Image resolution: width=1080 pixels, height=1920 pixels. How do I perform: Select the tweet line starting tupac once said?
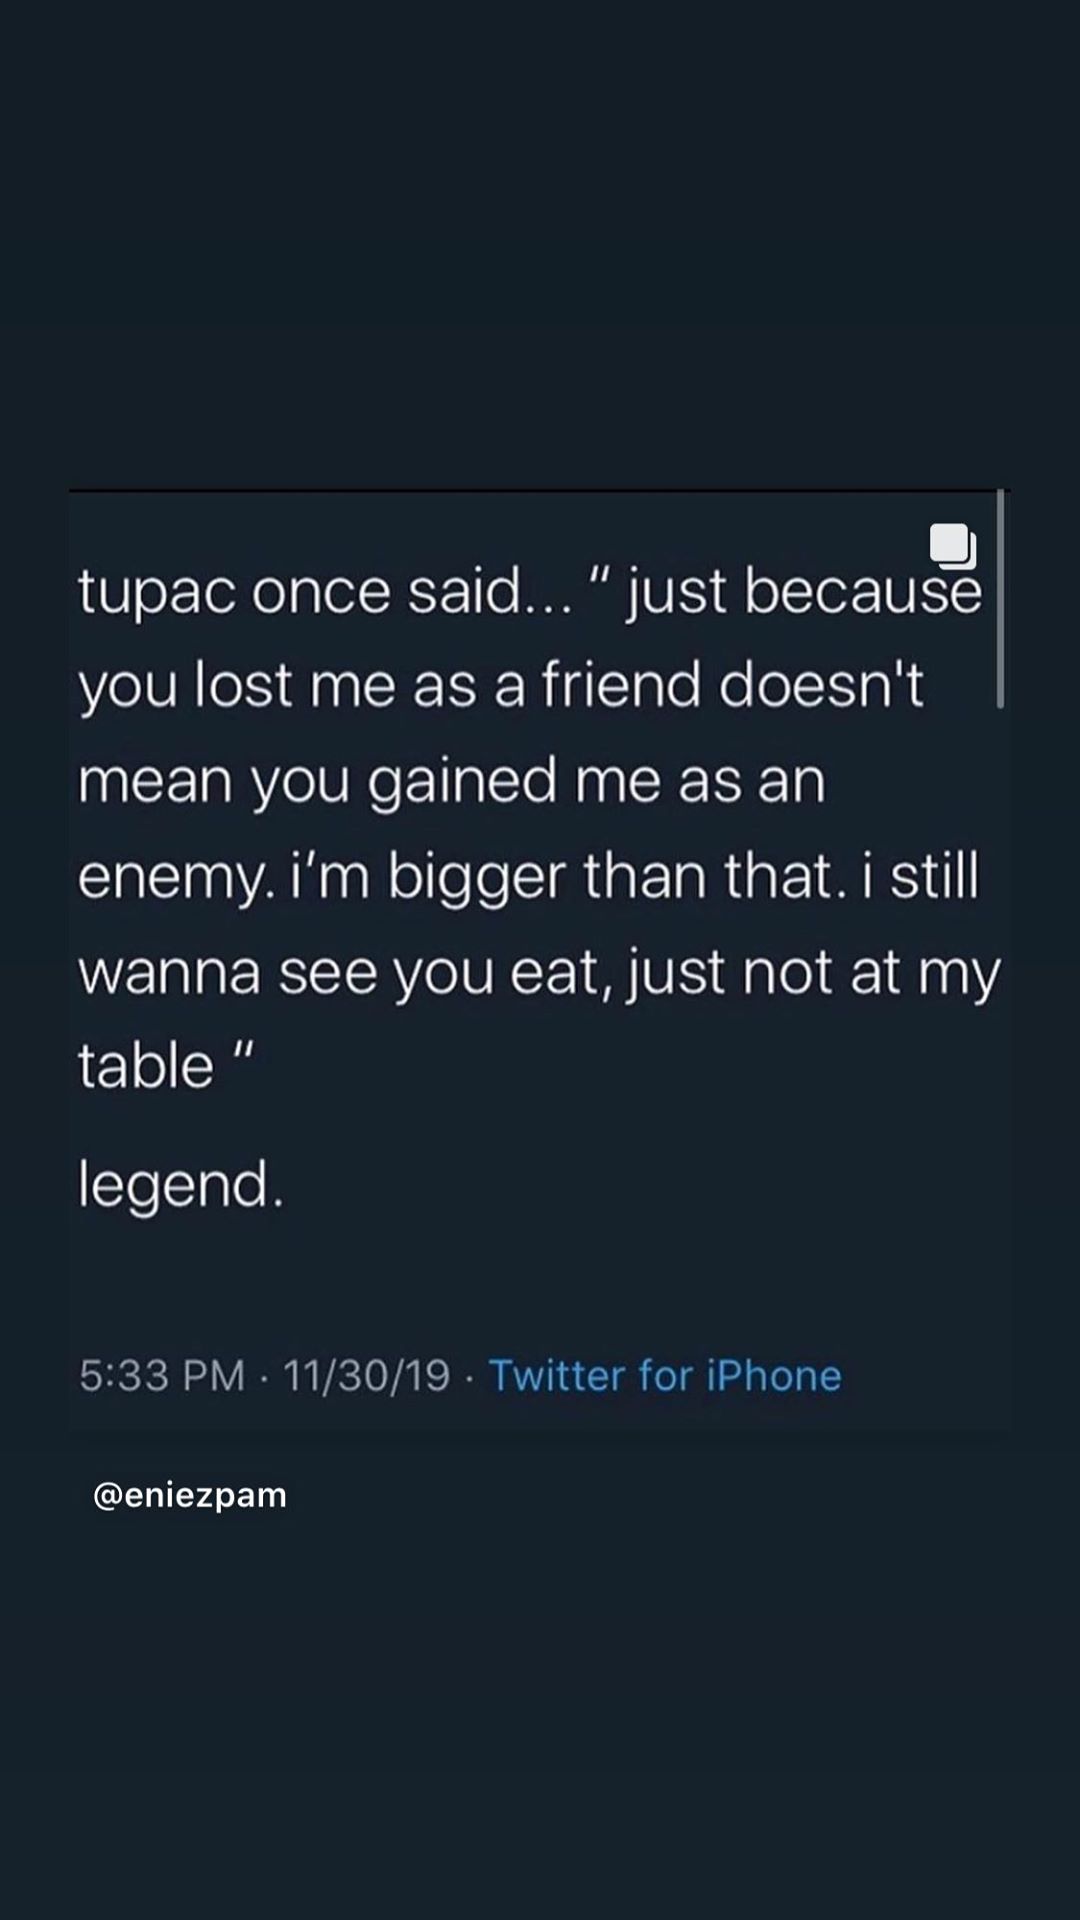530,591
